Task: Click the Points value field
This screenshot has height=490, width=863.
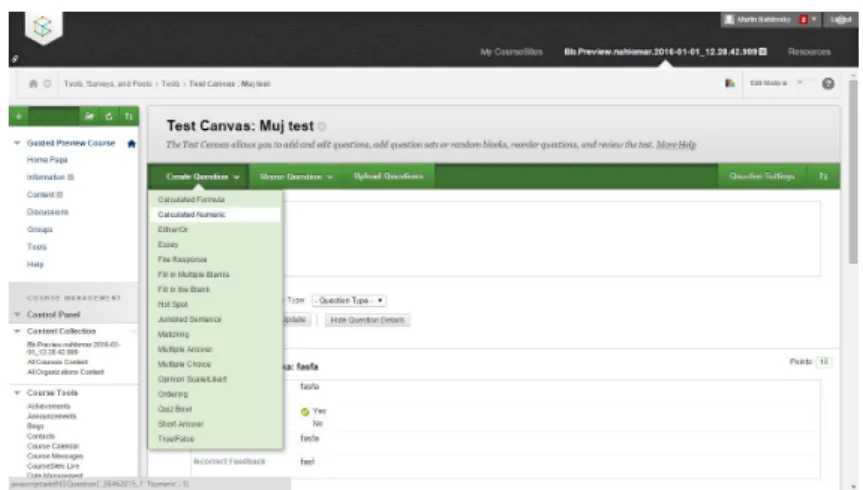Action: click(823, 362)
